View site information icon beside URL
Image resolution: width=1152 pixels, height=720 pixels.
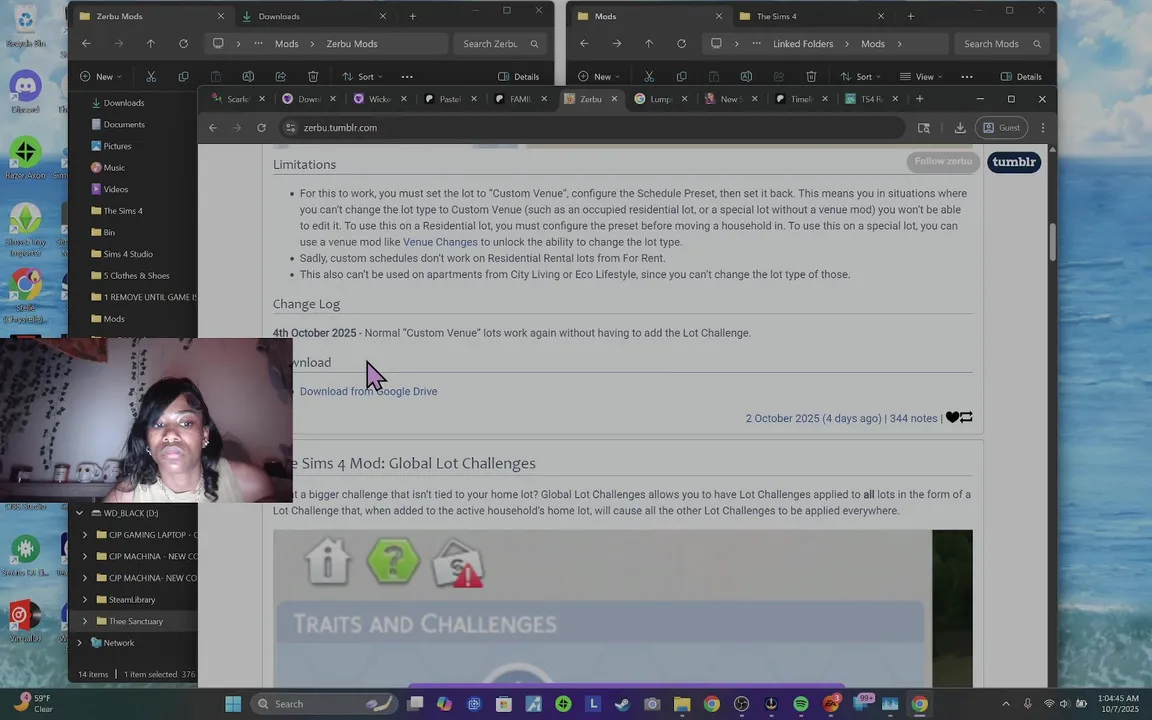click(291, 128)
